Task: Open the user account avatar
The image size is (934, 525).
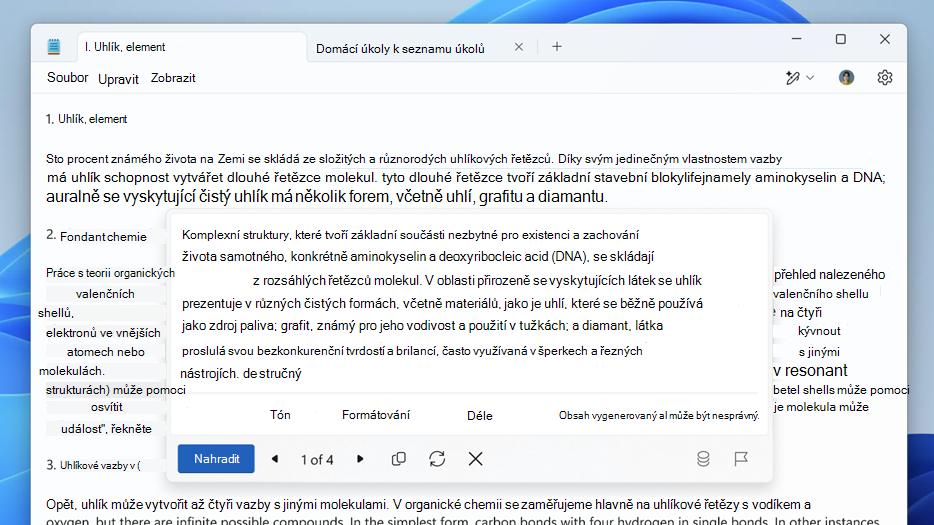Action: (x=846, y=77)
